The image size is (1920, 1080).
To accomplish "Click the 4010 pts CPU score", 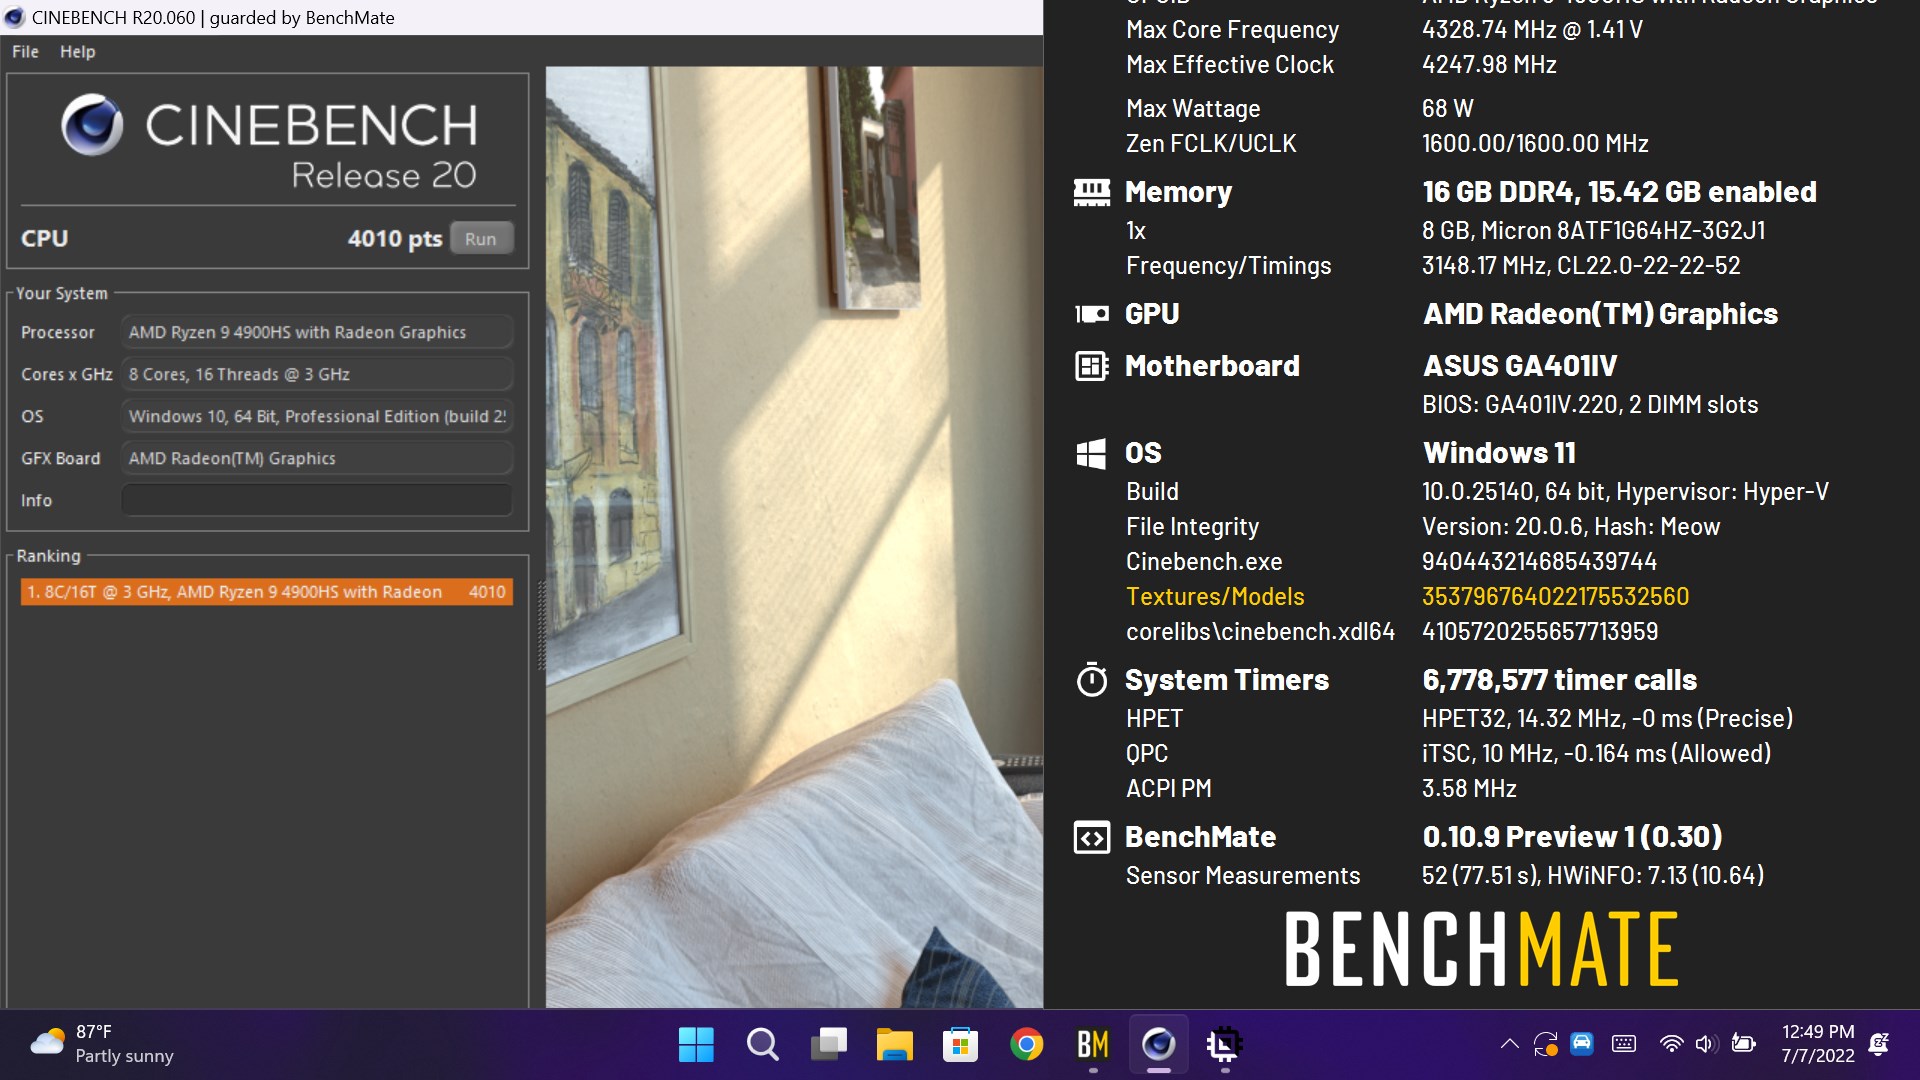I will point(394,239).
